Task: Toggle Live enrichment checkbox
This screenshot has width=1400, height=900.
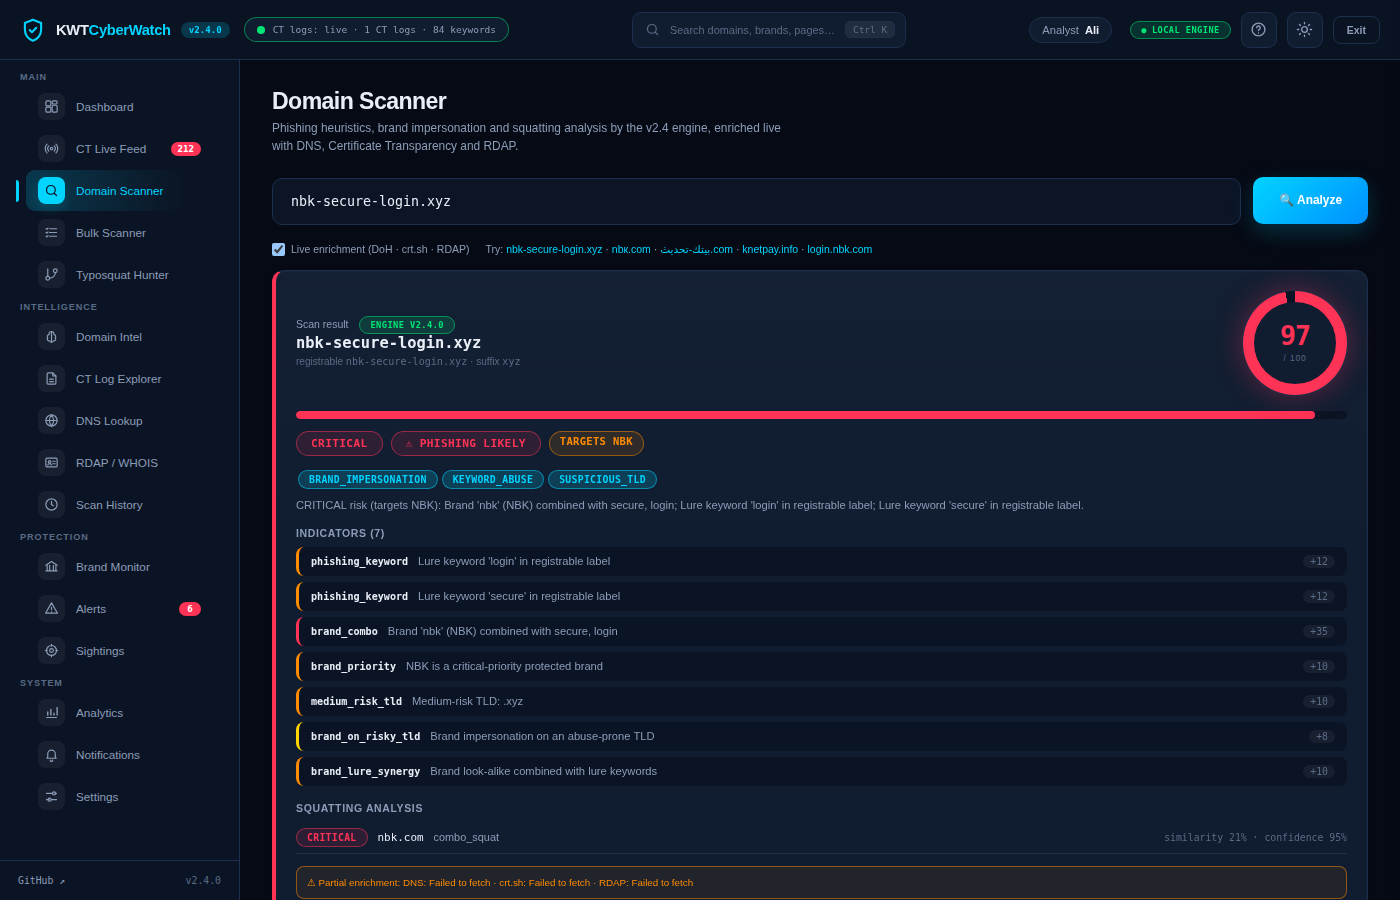Action: pyautogui.click(x=279, y=249)
